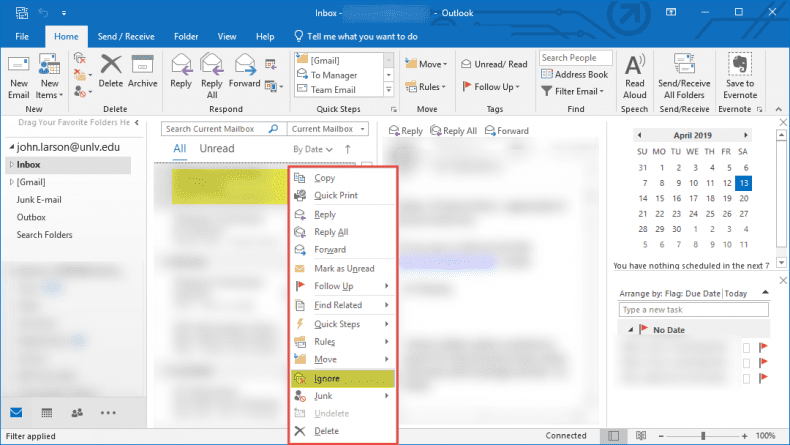This screenshot has height=445, width=790.
Task: Toggle Unread/Read for the message
Action: (x=493, y=64)
